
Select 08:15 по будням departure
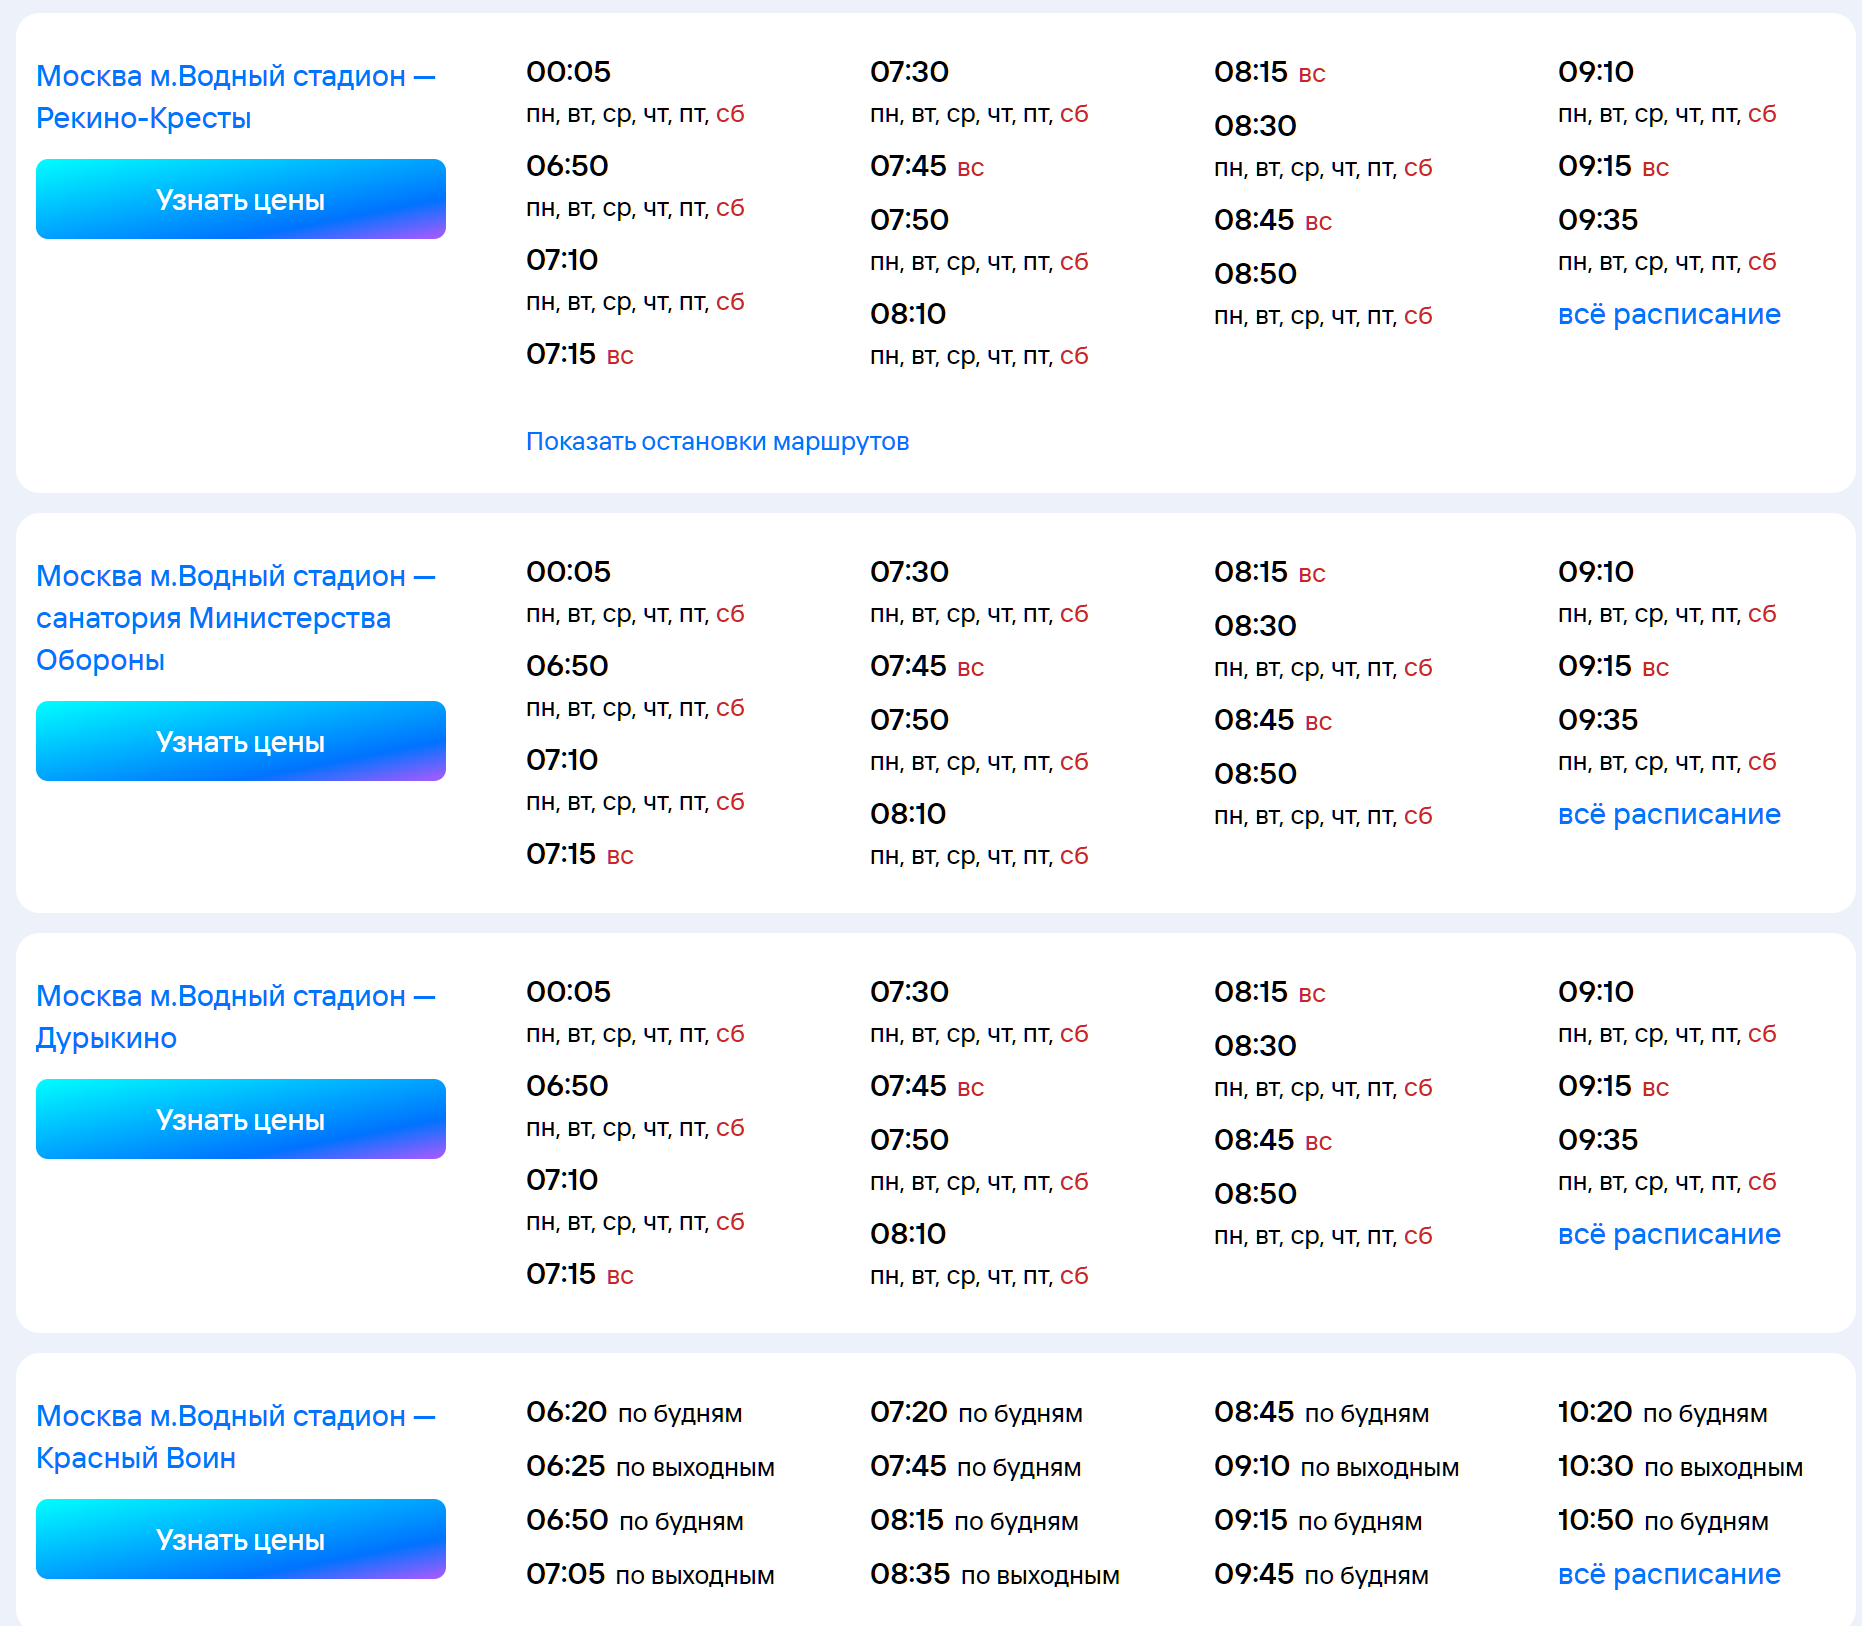pyautogui.click(x=974, y=1520)
